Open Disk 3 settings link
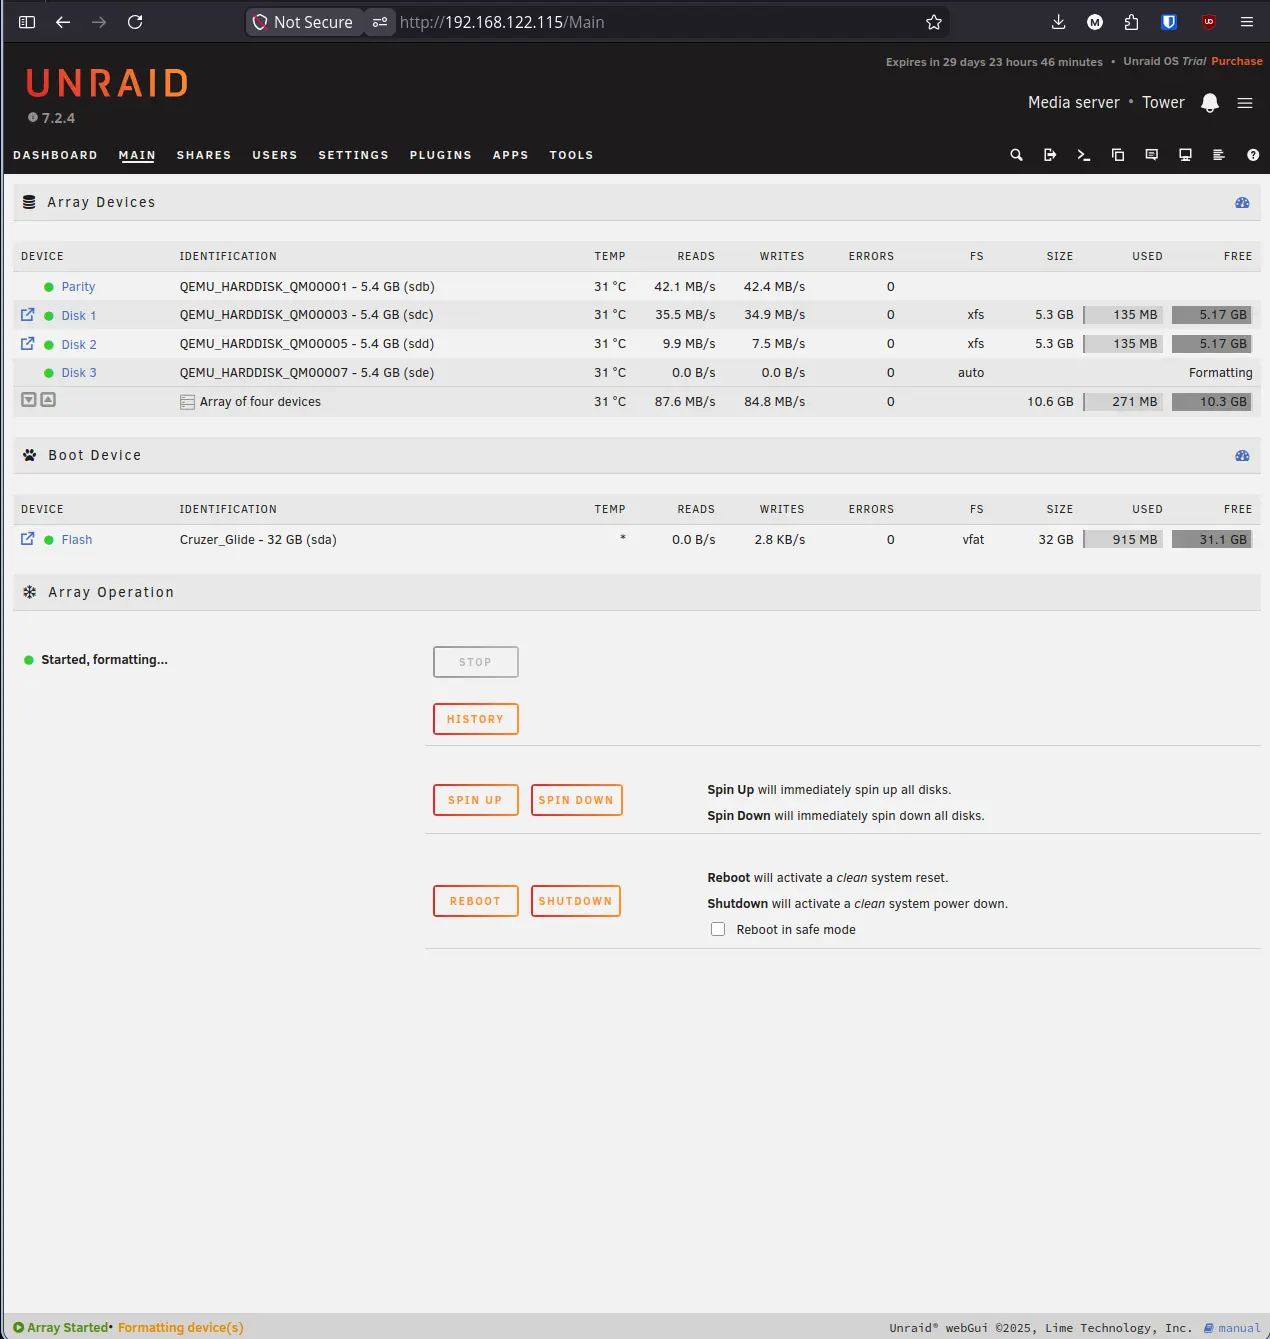The height and width of the screenshot is (1339, 1270). click(79, 373)
